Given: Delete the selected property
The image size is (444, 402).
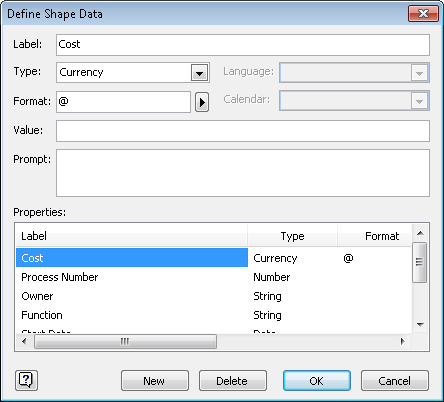Looking at the screenshot, I should point(233,380).
